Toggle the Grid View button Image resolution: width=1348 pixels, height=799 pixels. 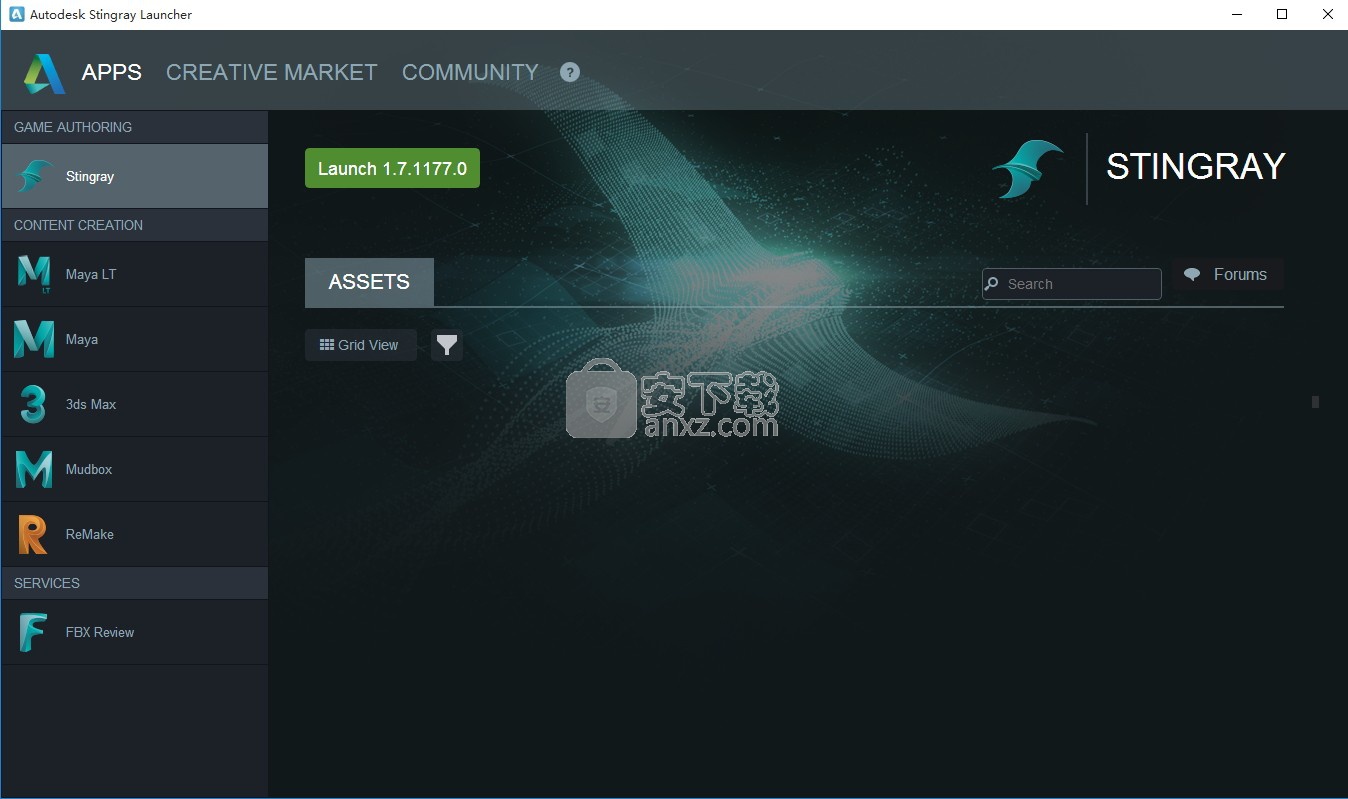[361, 345]
